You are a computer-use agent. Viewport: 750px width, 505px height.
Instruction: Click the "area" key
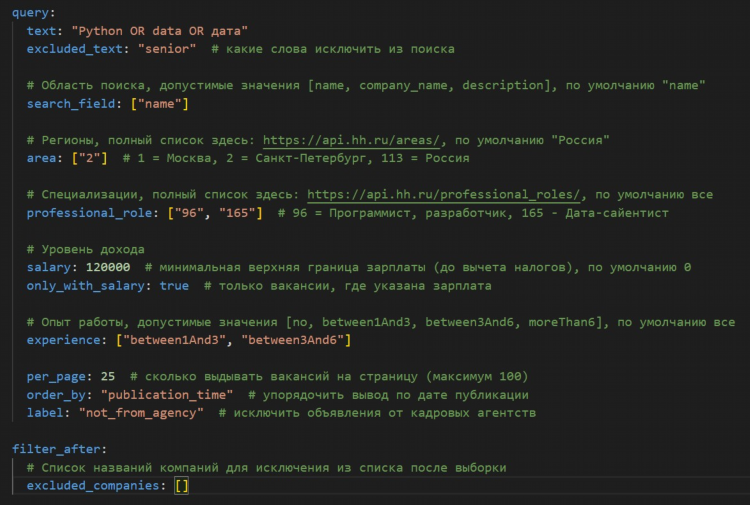click(41, 158)
